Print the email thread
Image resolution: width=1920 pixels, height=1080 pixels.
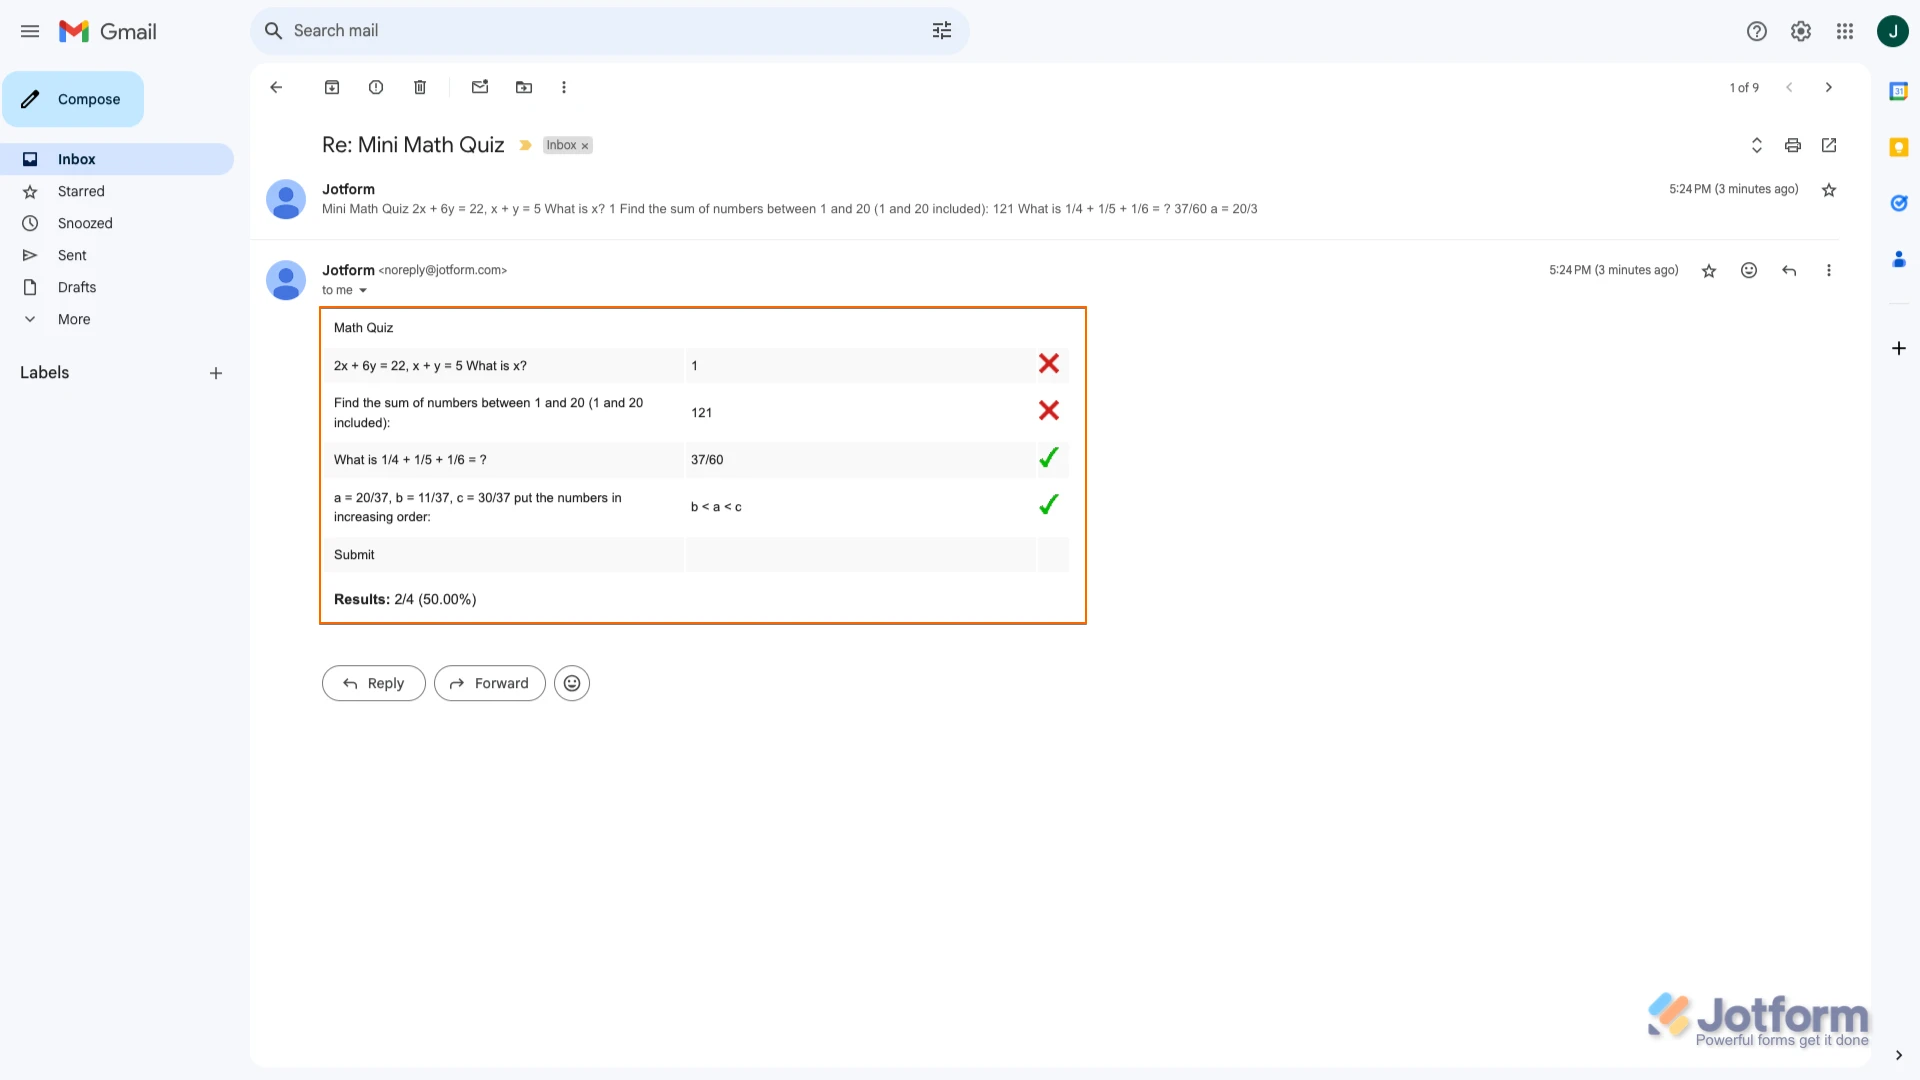1792,145
